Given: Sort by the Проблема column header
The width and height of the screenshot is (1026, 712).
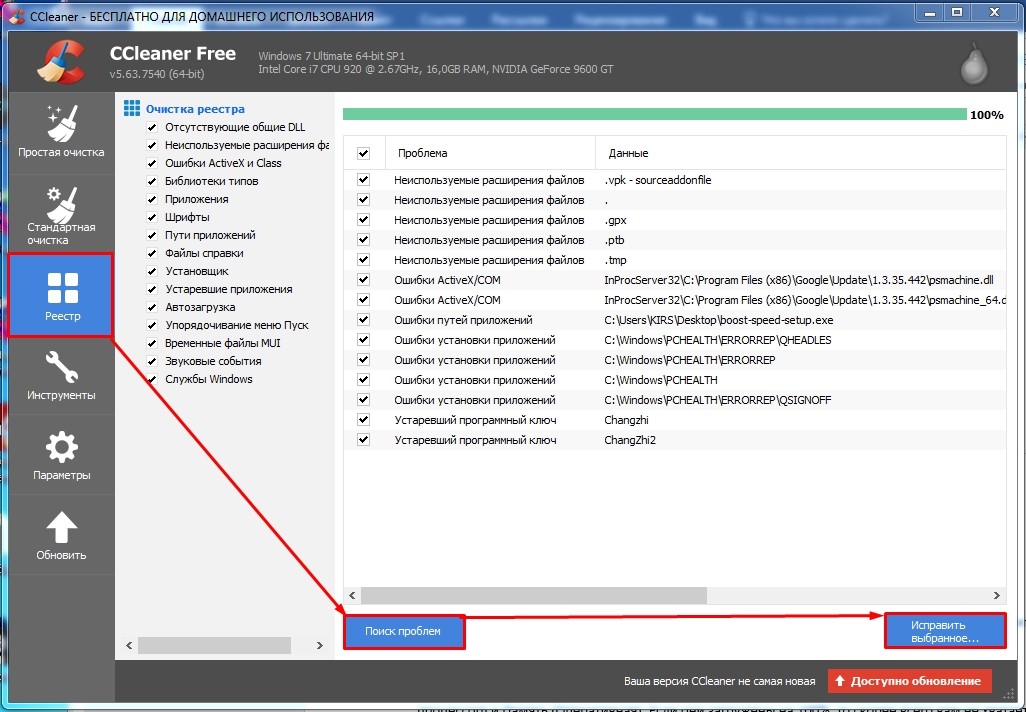Looking at the screenshot, I should (491, 153).
